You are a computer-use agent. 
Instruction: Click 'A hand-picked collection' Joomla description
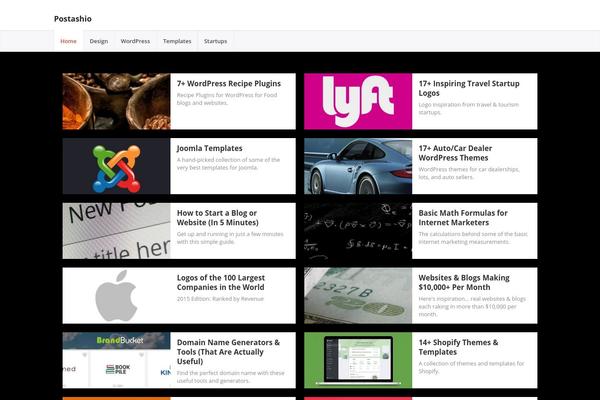(228, 163)
